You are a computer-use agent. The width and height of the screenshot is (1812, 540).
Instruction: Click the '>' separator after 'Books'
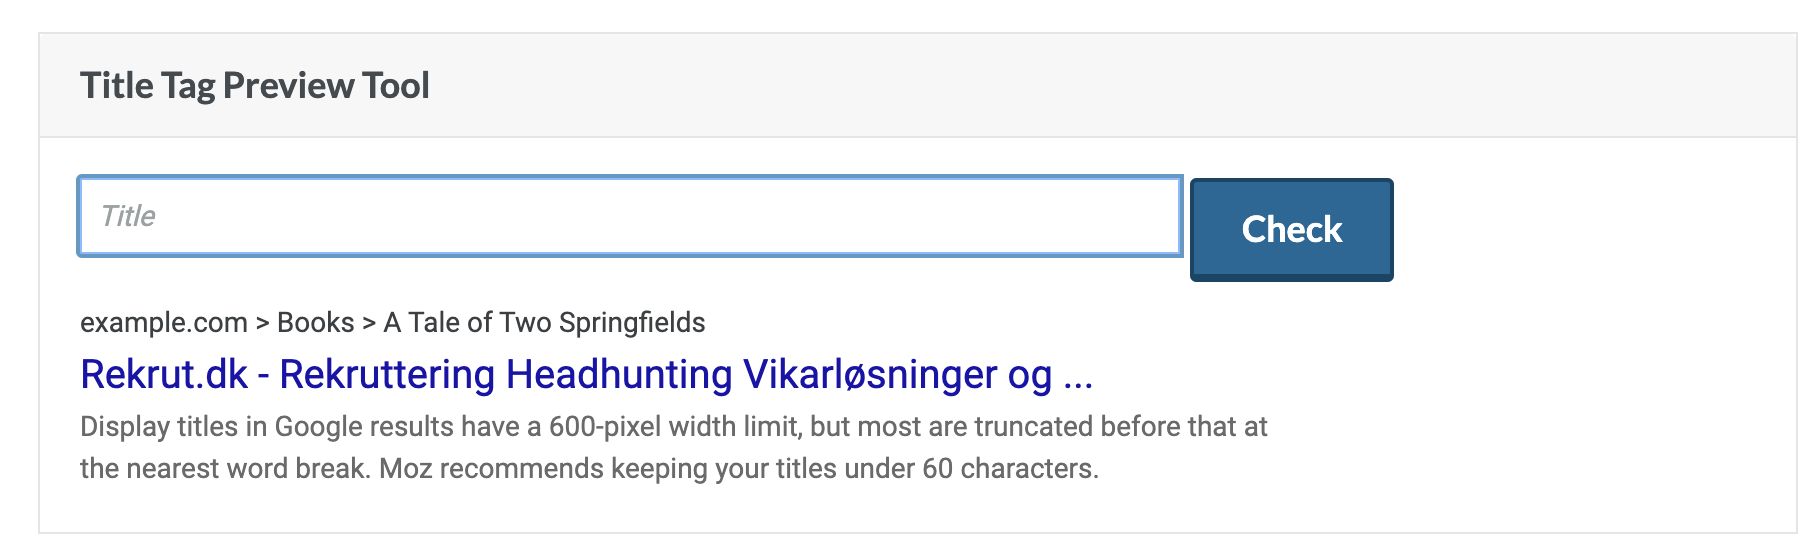pos(369,322)
